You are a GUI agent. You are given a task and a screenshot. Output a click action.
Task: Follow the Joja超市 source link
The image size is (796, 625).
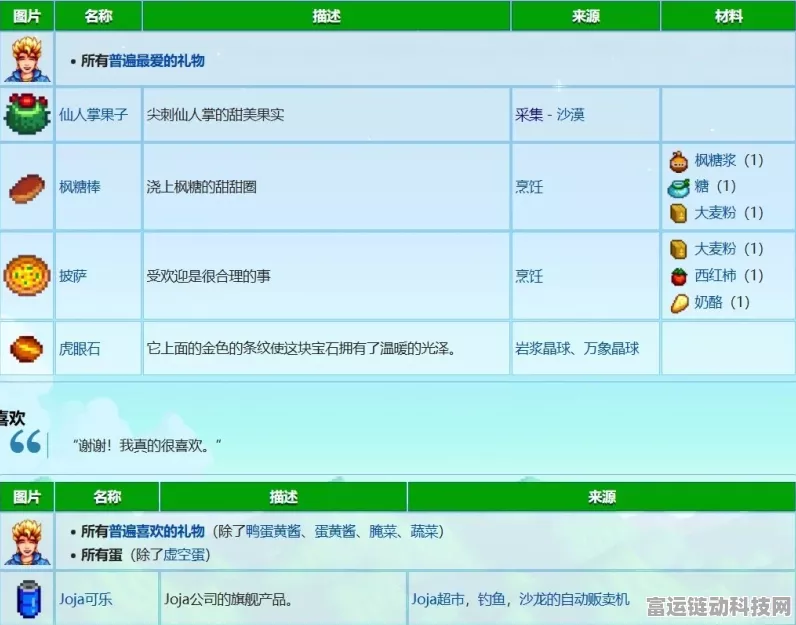point(438,600)
